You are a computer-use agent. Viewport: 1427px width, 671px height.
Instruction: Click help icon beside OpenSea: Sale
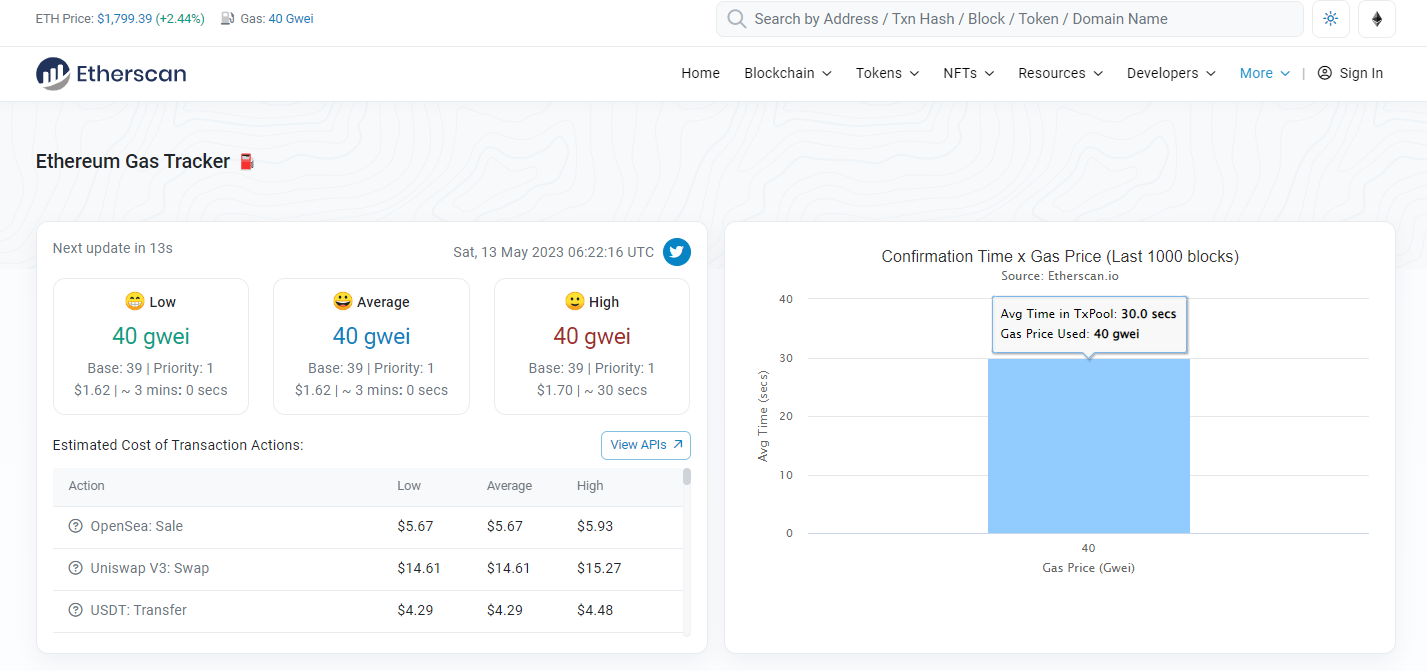[76, 526]
